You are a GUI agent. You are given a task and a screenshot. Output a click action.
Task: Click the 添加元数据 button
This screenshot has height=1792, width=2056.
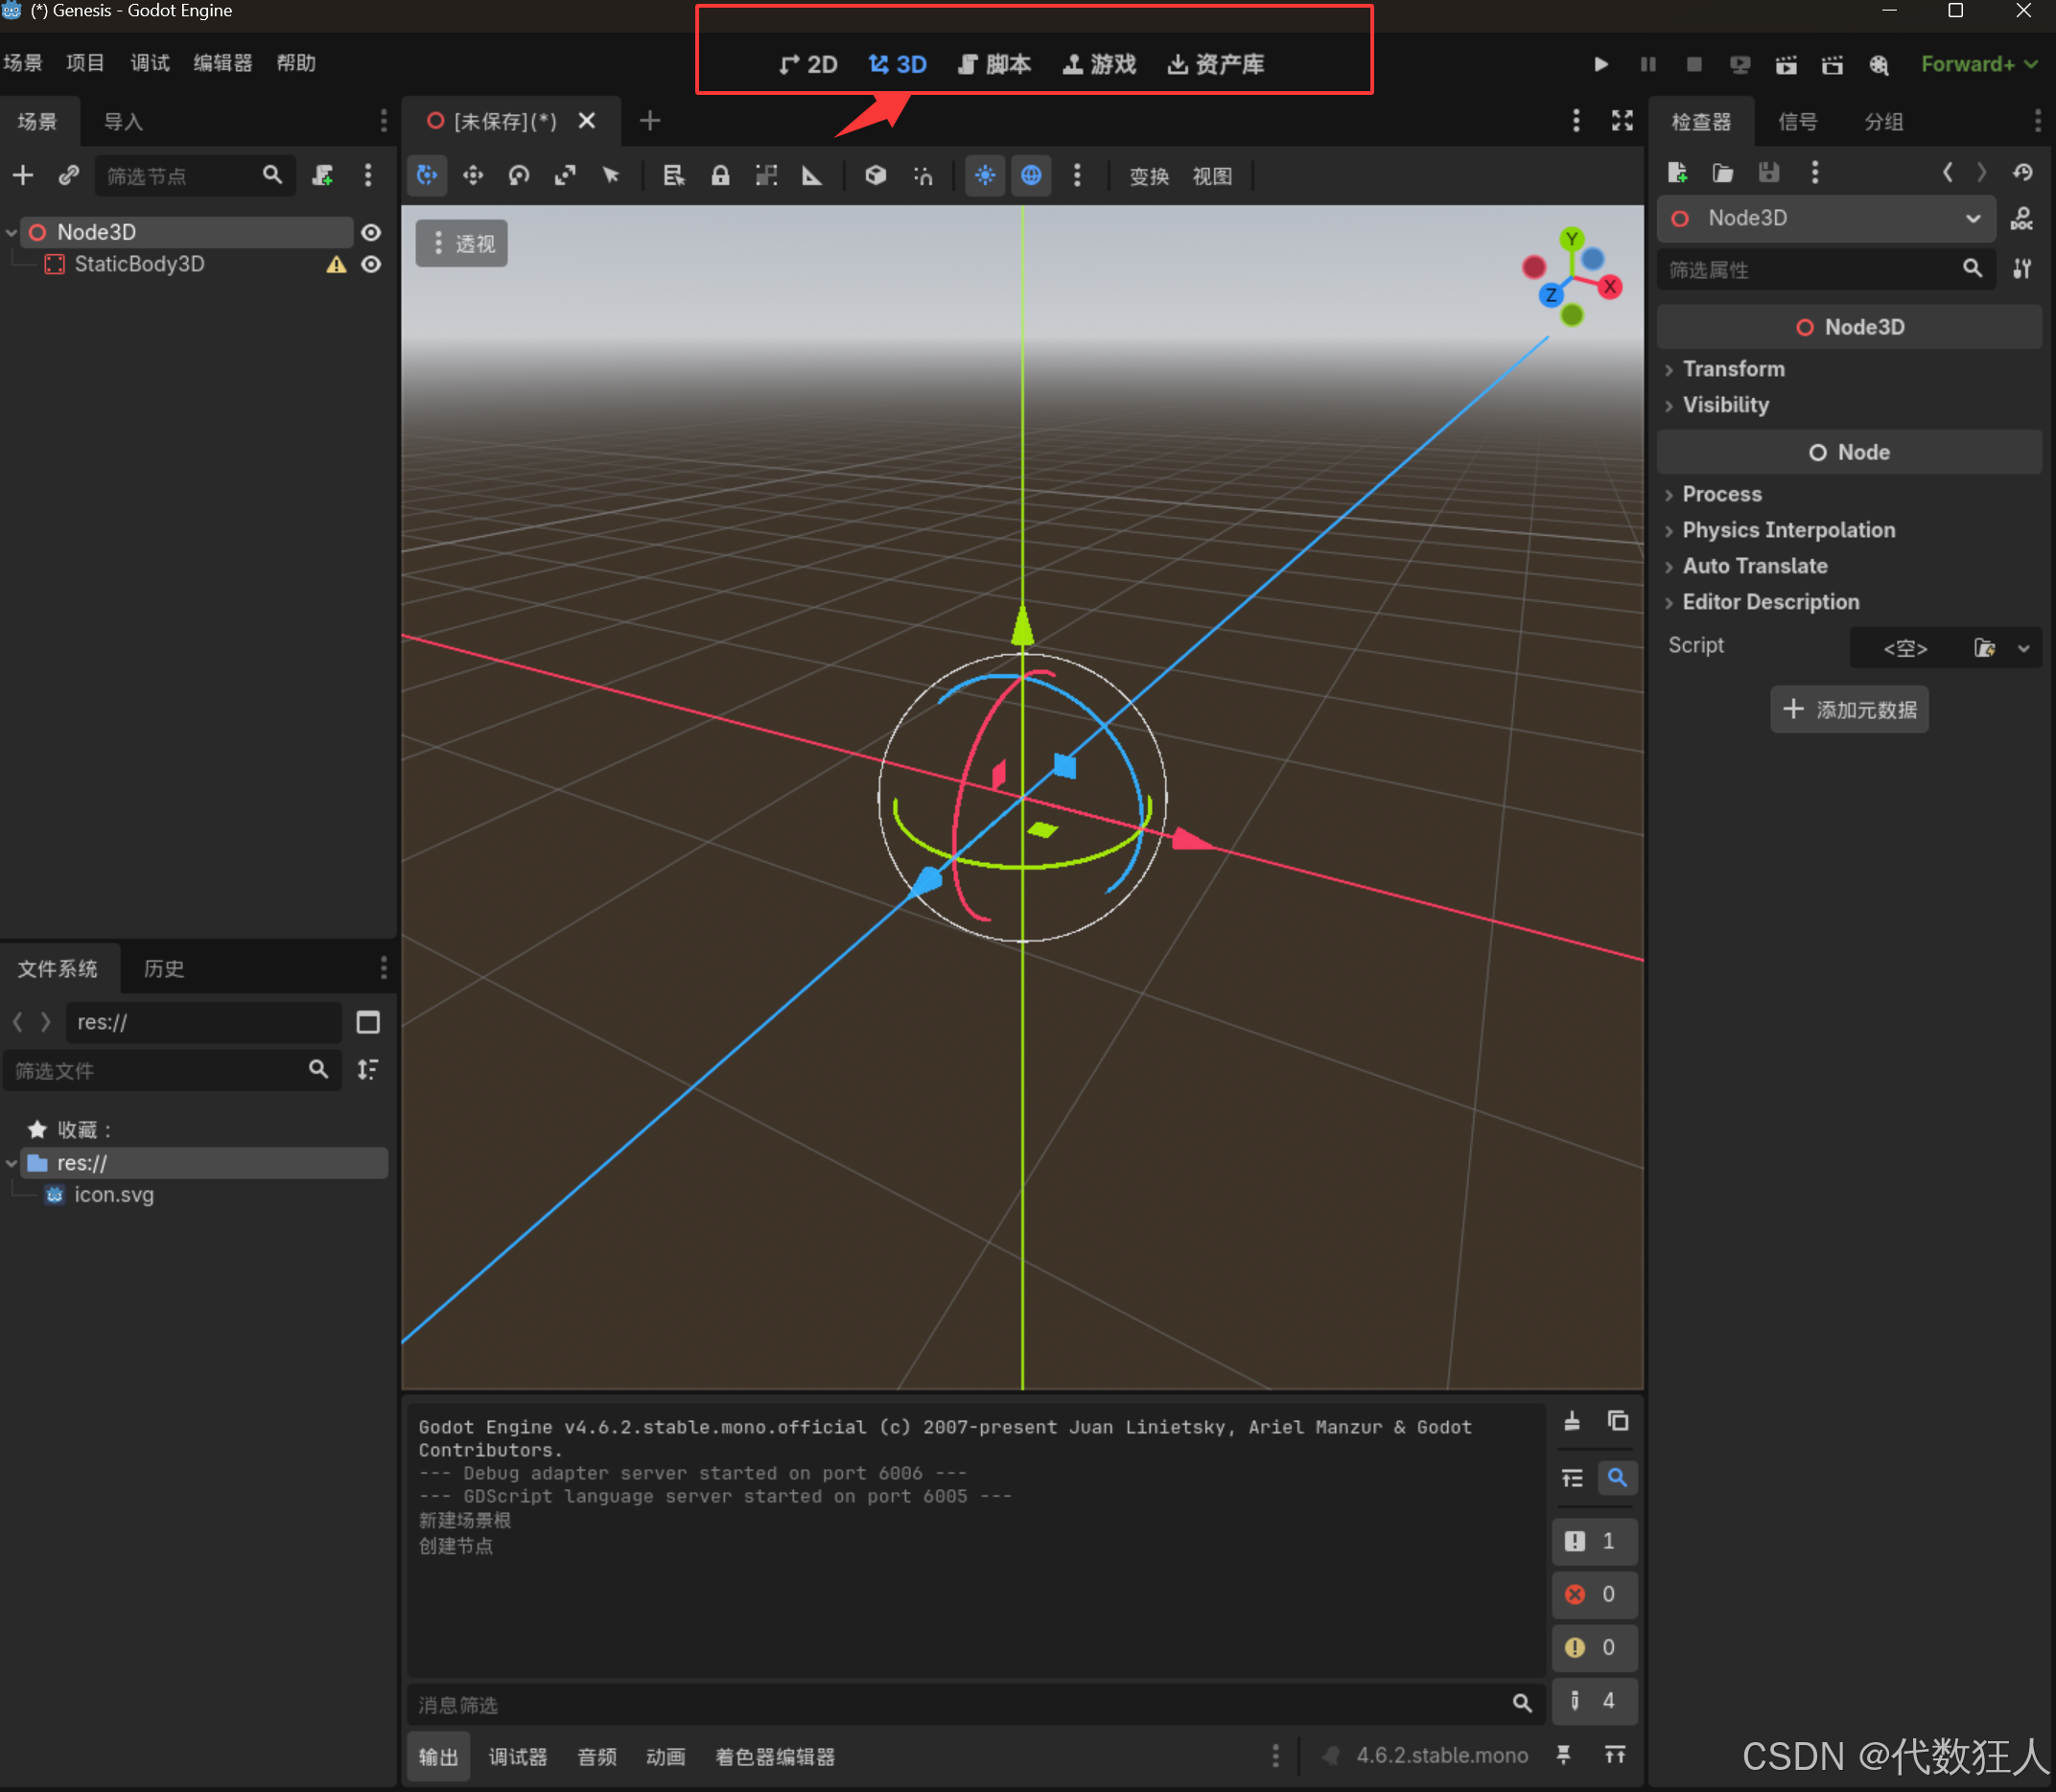[1849, 710]
